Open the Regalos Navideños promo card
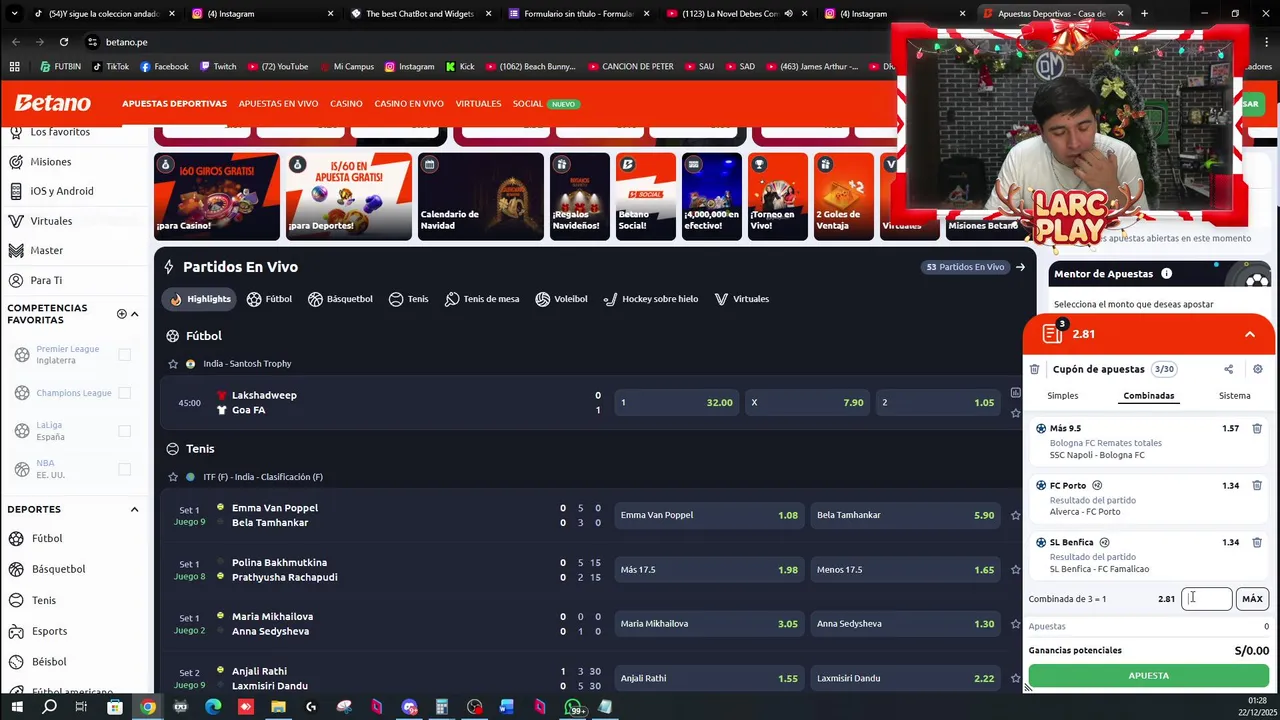 point(579,196)
